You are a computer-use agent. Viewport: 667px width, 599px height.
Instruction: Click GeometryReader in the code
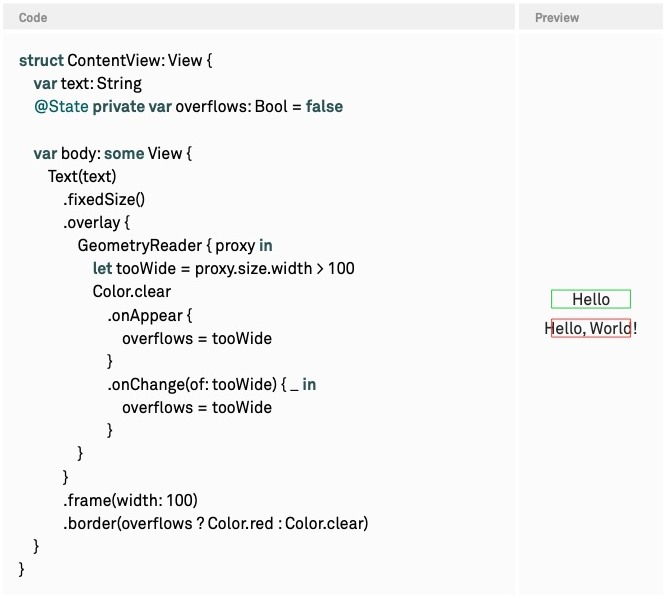(140, 245)
